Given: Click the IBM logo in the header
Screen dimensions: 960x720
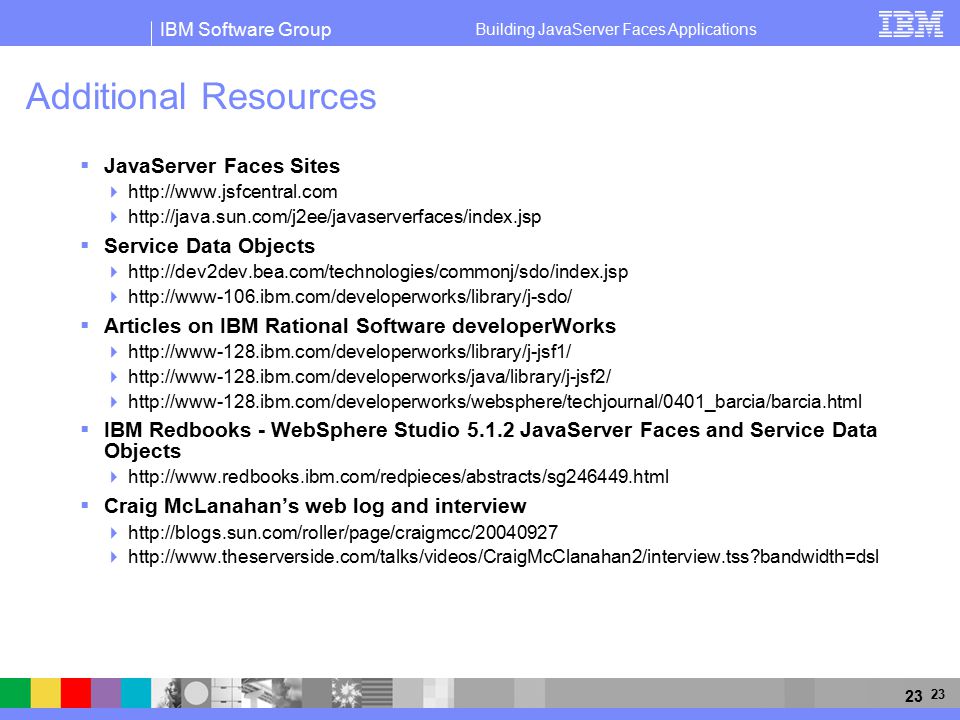Looking at the screenshot, I should 910,24.
